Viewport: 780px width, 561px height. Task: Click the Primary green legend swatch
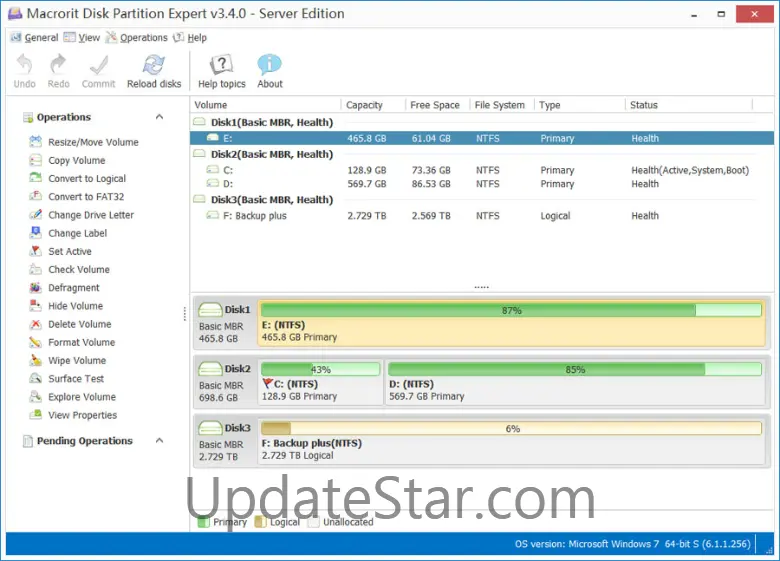tap(203, 522)
